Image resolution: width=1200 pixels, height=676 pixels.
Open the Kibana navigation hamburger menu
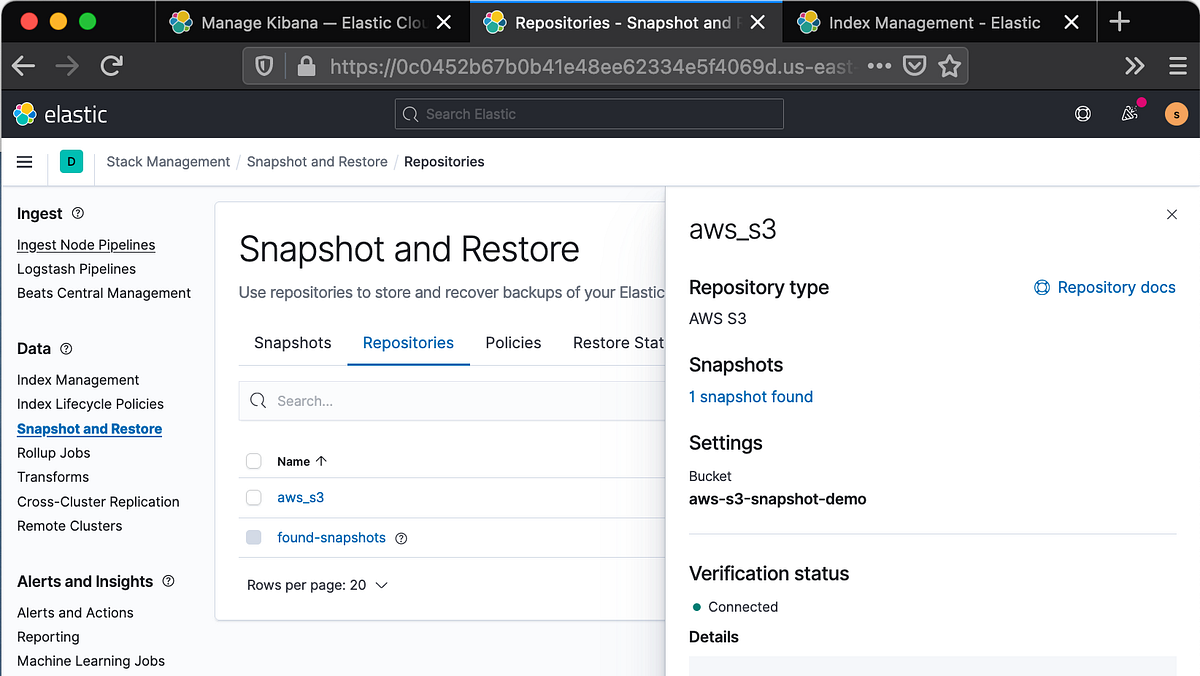tap(24, 161)
